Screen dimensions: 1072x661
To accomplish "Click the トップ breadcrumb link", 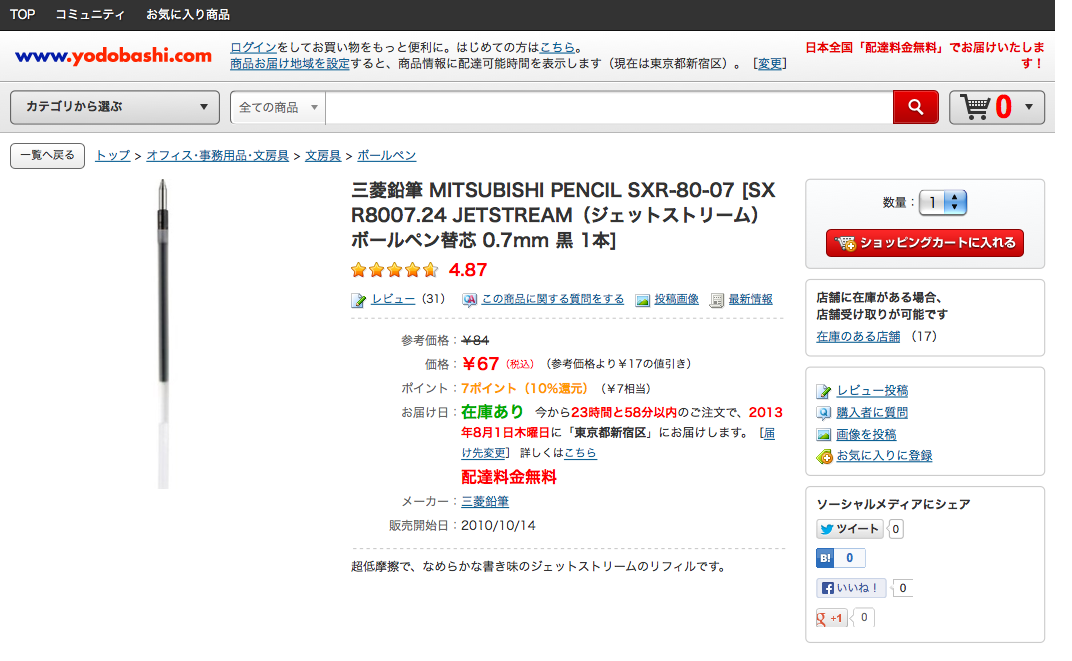I will click(113, 156).
